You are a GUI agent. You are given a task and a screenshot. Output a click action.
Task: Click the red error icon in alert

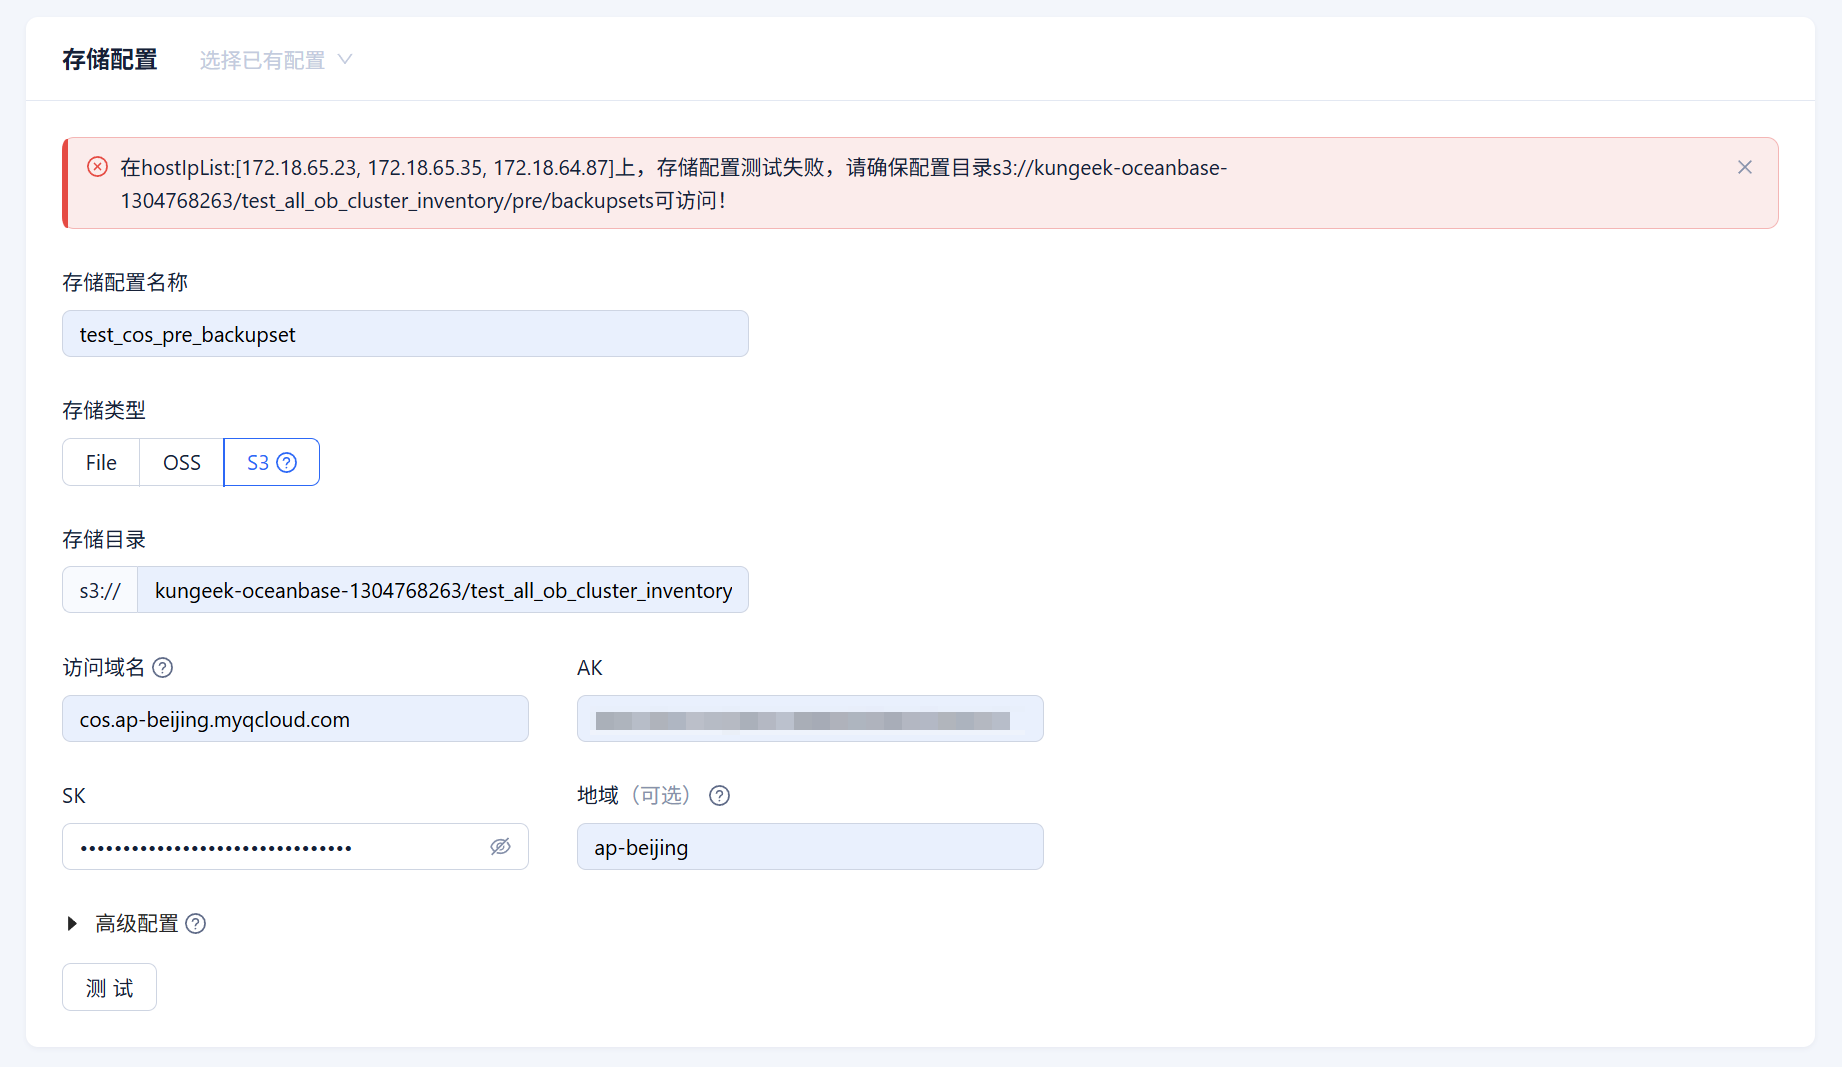[97, 167]
